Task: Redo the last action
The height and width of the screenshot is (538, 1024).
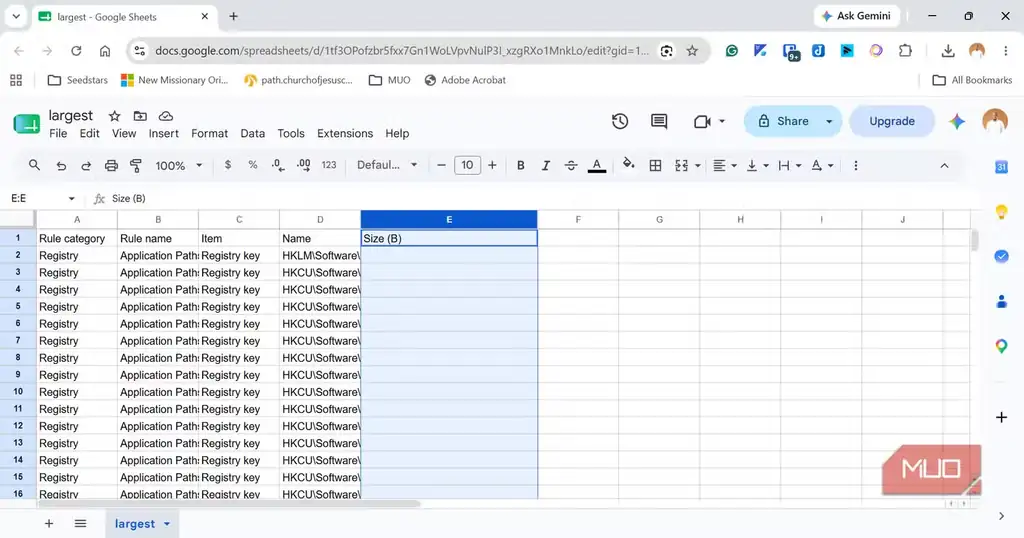Action: click(x=86, y=166)
